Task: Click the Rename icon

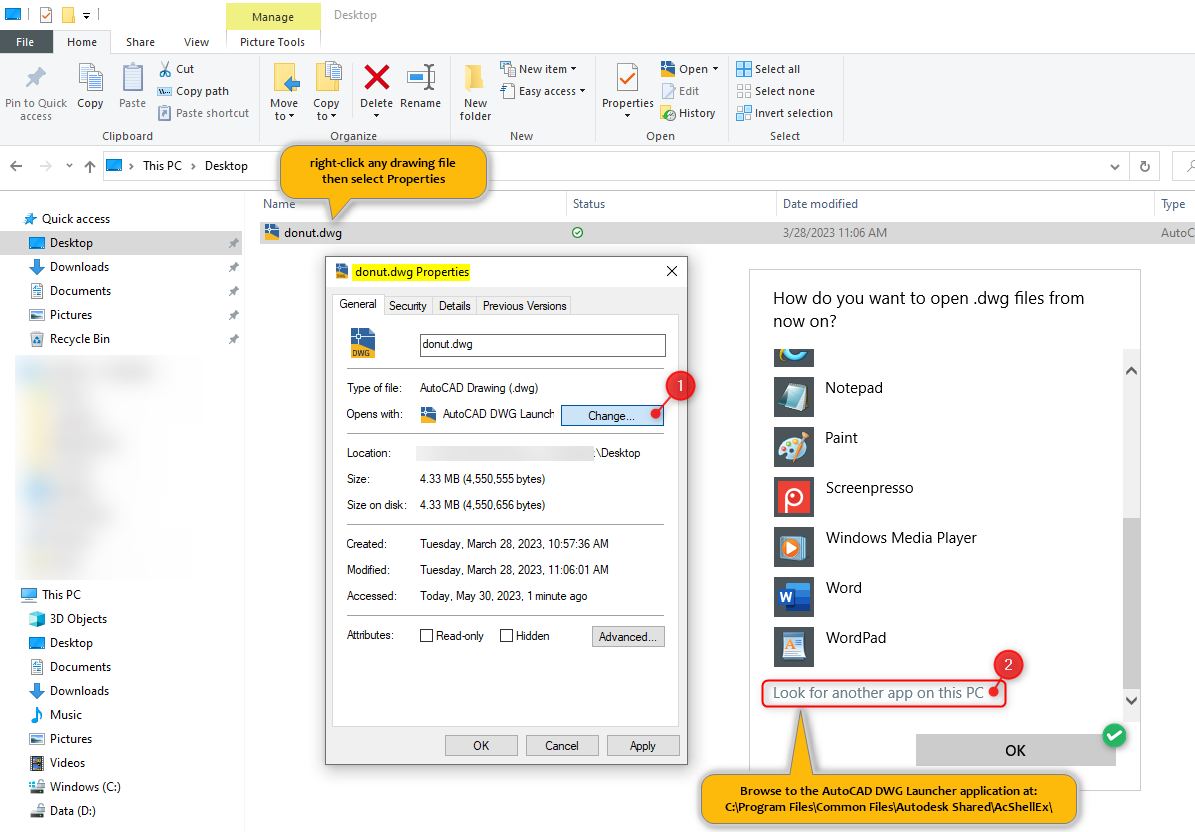Action: [421, 77]
